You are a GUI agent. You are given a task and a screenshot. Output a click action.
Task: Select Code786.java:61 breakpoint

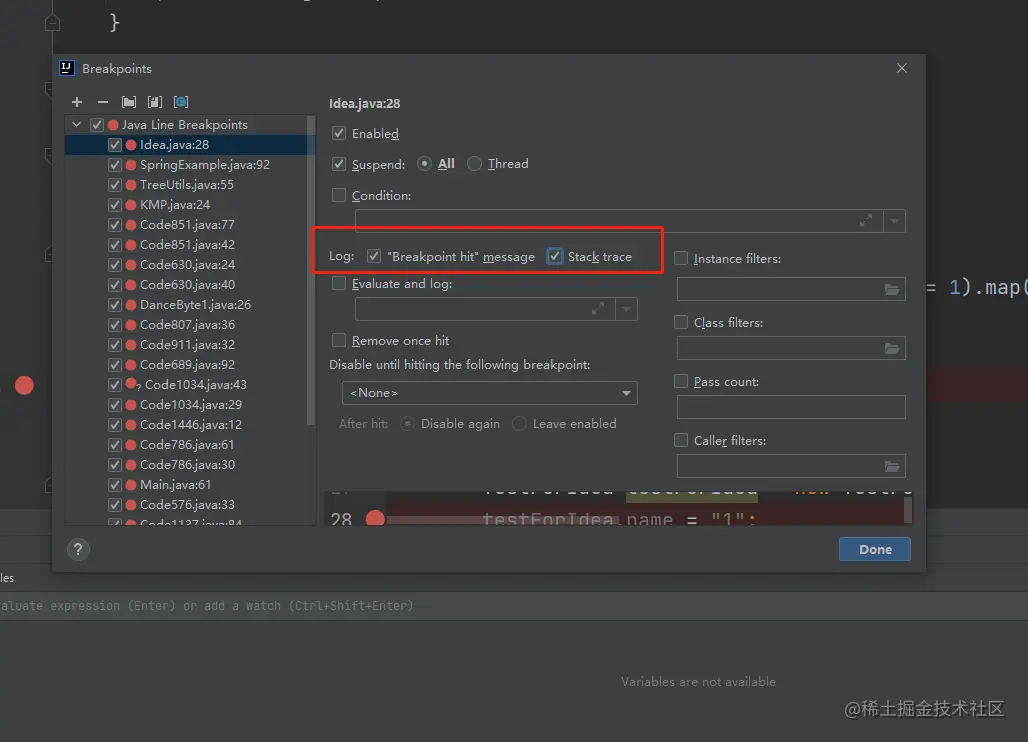[x=187, y=445]
